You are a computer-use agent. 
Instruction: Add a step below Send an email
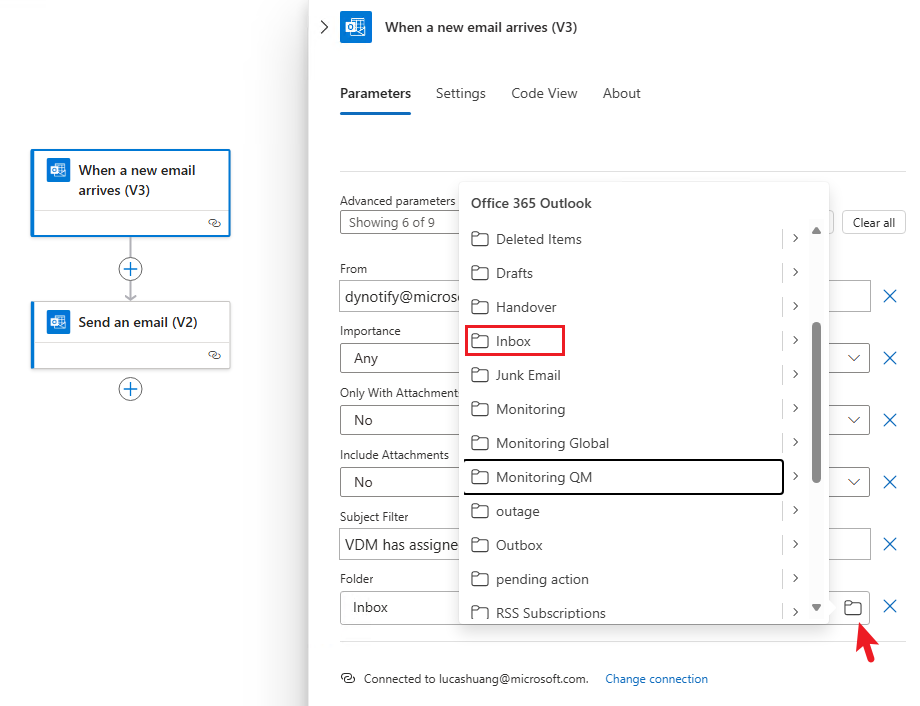[130, 389]
